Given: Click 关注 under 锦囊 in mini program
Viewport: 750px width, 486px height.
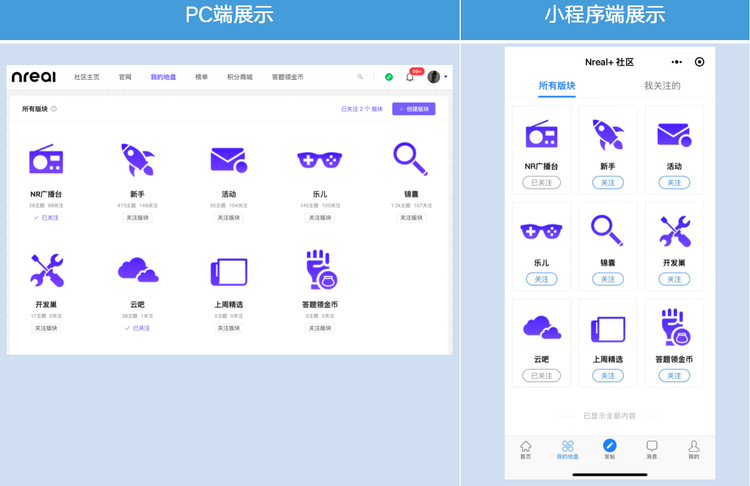Looking at the screenshot, I should coord(608,279).
